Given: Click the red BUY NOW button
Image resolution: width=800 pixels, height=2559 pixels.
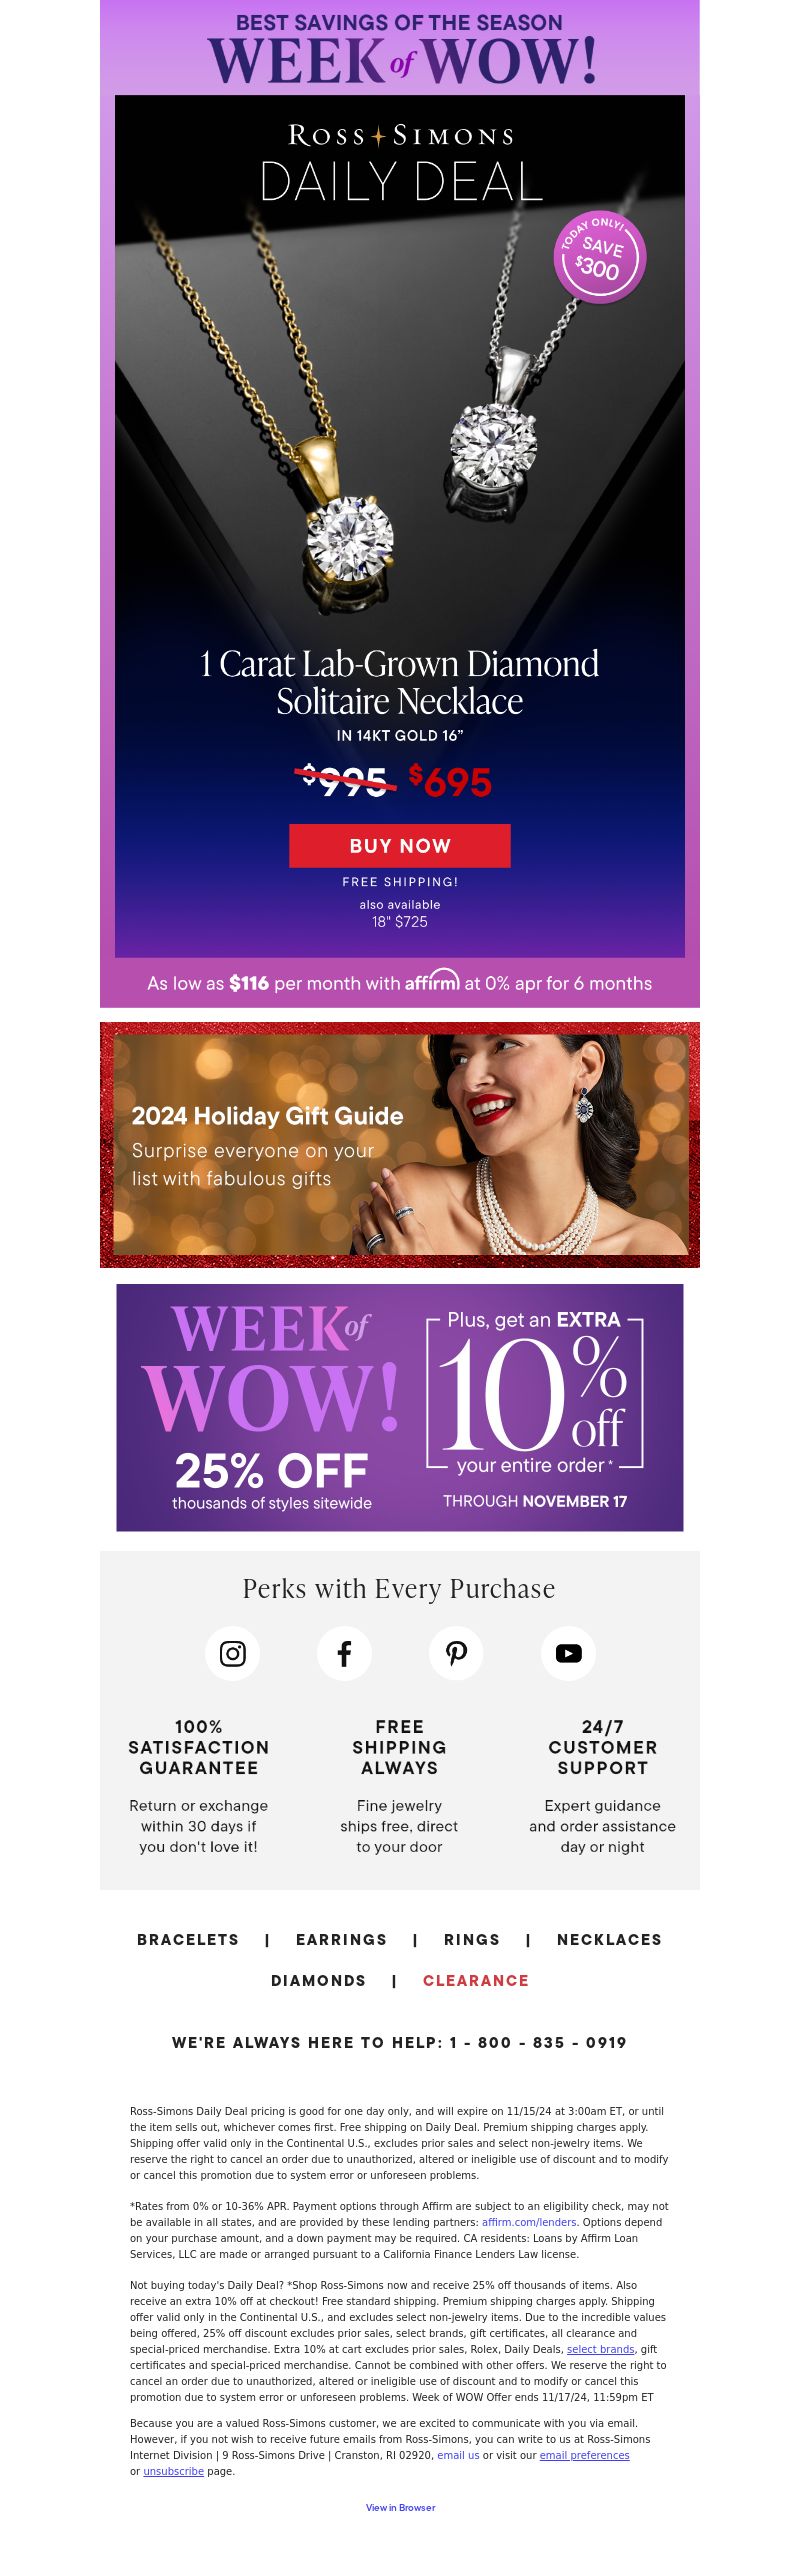Looking at the screenshot, I should coord(400,846).
